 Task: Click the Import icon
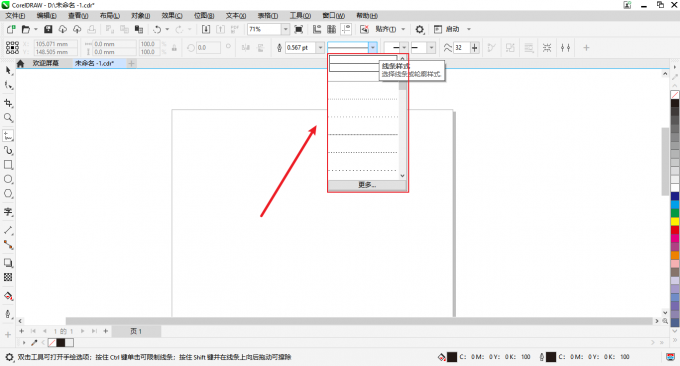[206, 29]
